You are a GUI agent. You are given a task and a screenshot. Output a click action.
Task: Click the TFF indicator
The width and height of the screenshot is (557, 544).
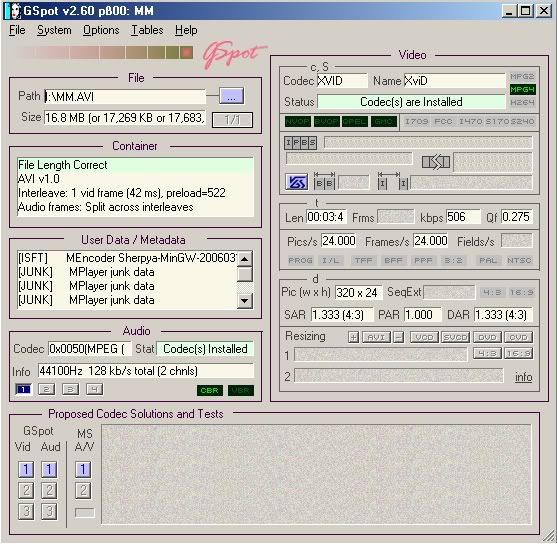coord(363,260)
